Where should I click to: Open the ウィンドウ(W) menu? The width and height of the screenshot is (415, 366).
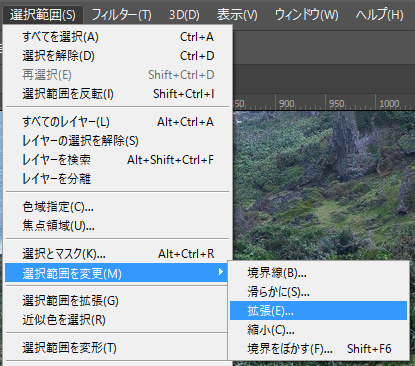307,15
